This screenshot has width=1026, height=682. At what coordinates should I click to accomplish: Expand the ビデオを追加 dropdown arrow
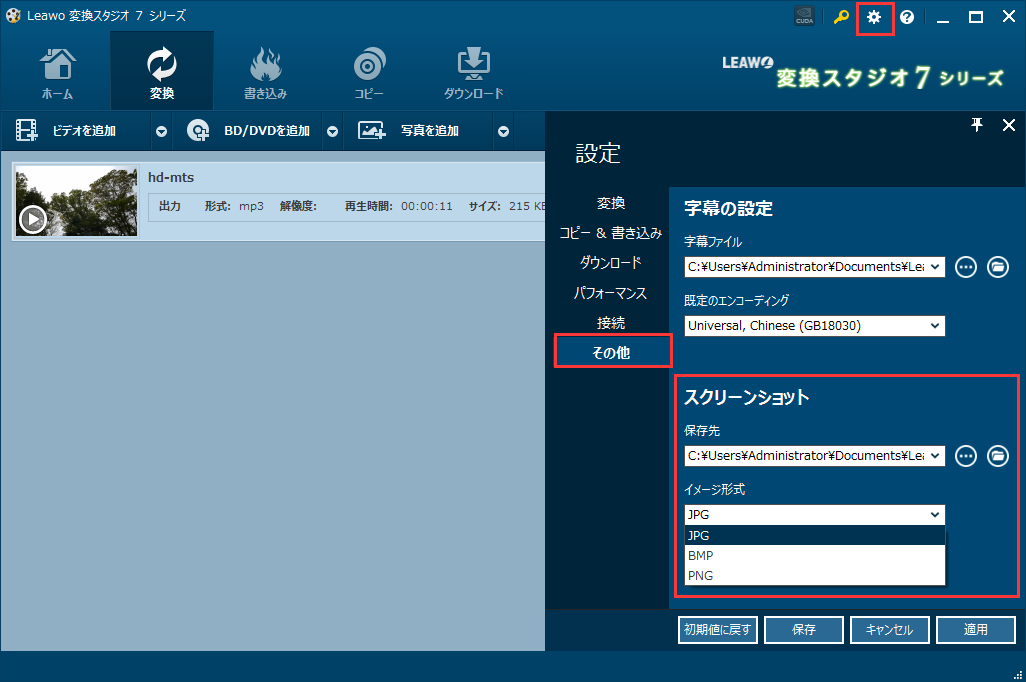pyautogui.click(x=161, y=131)
